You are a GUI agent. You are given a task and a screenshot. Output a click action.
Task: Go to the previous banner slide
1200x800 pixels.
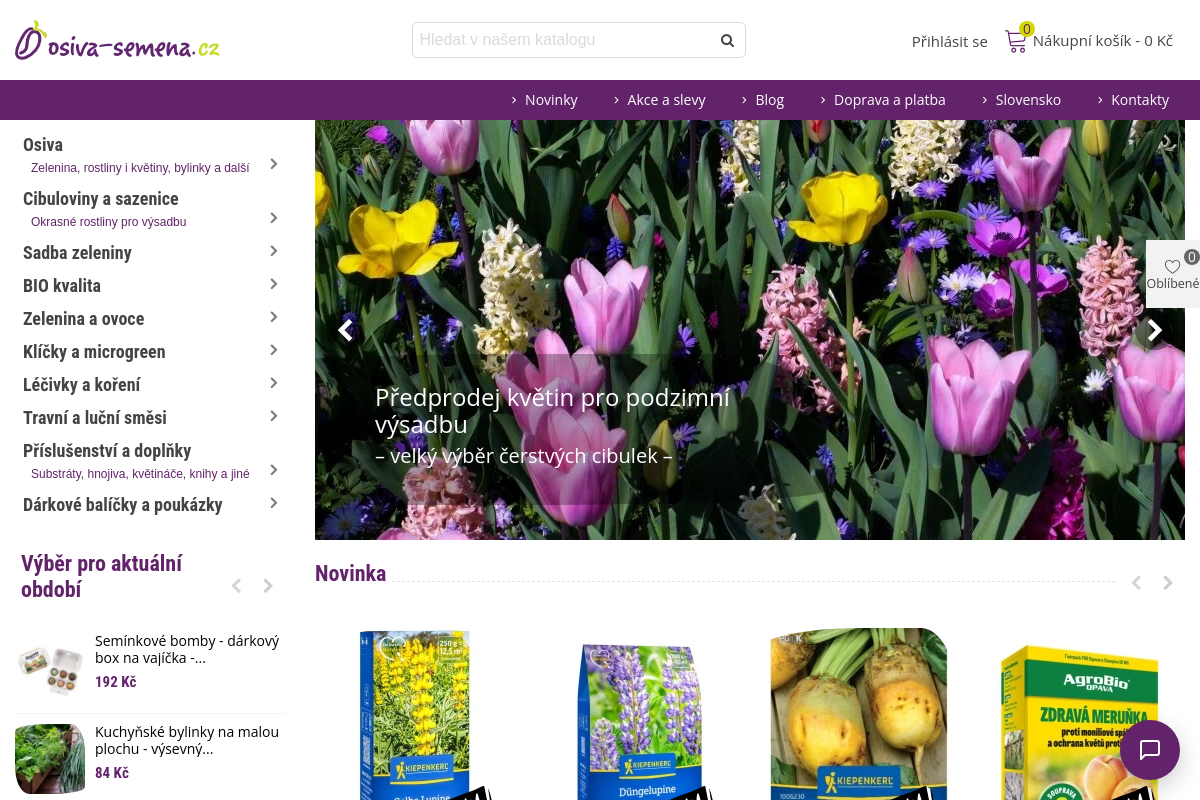coord(345,330)
